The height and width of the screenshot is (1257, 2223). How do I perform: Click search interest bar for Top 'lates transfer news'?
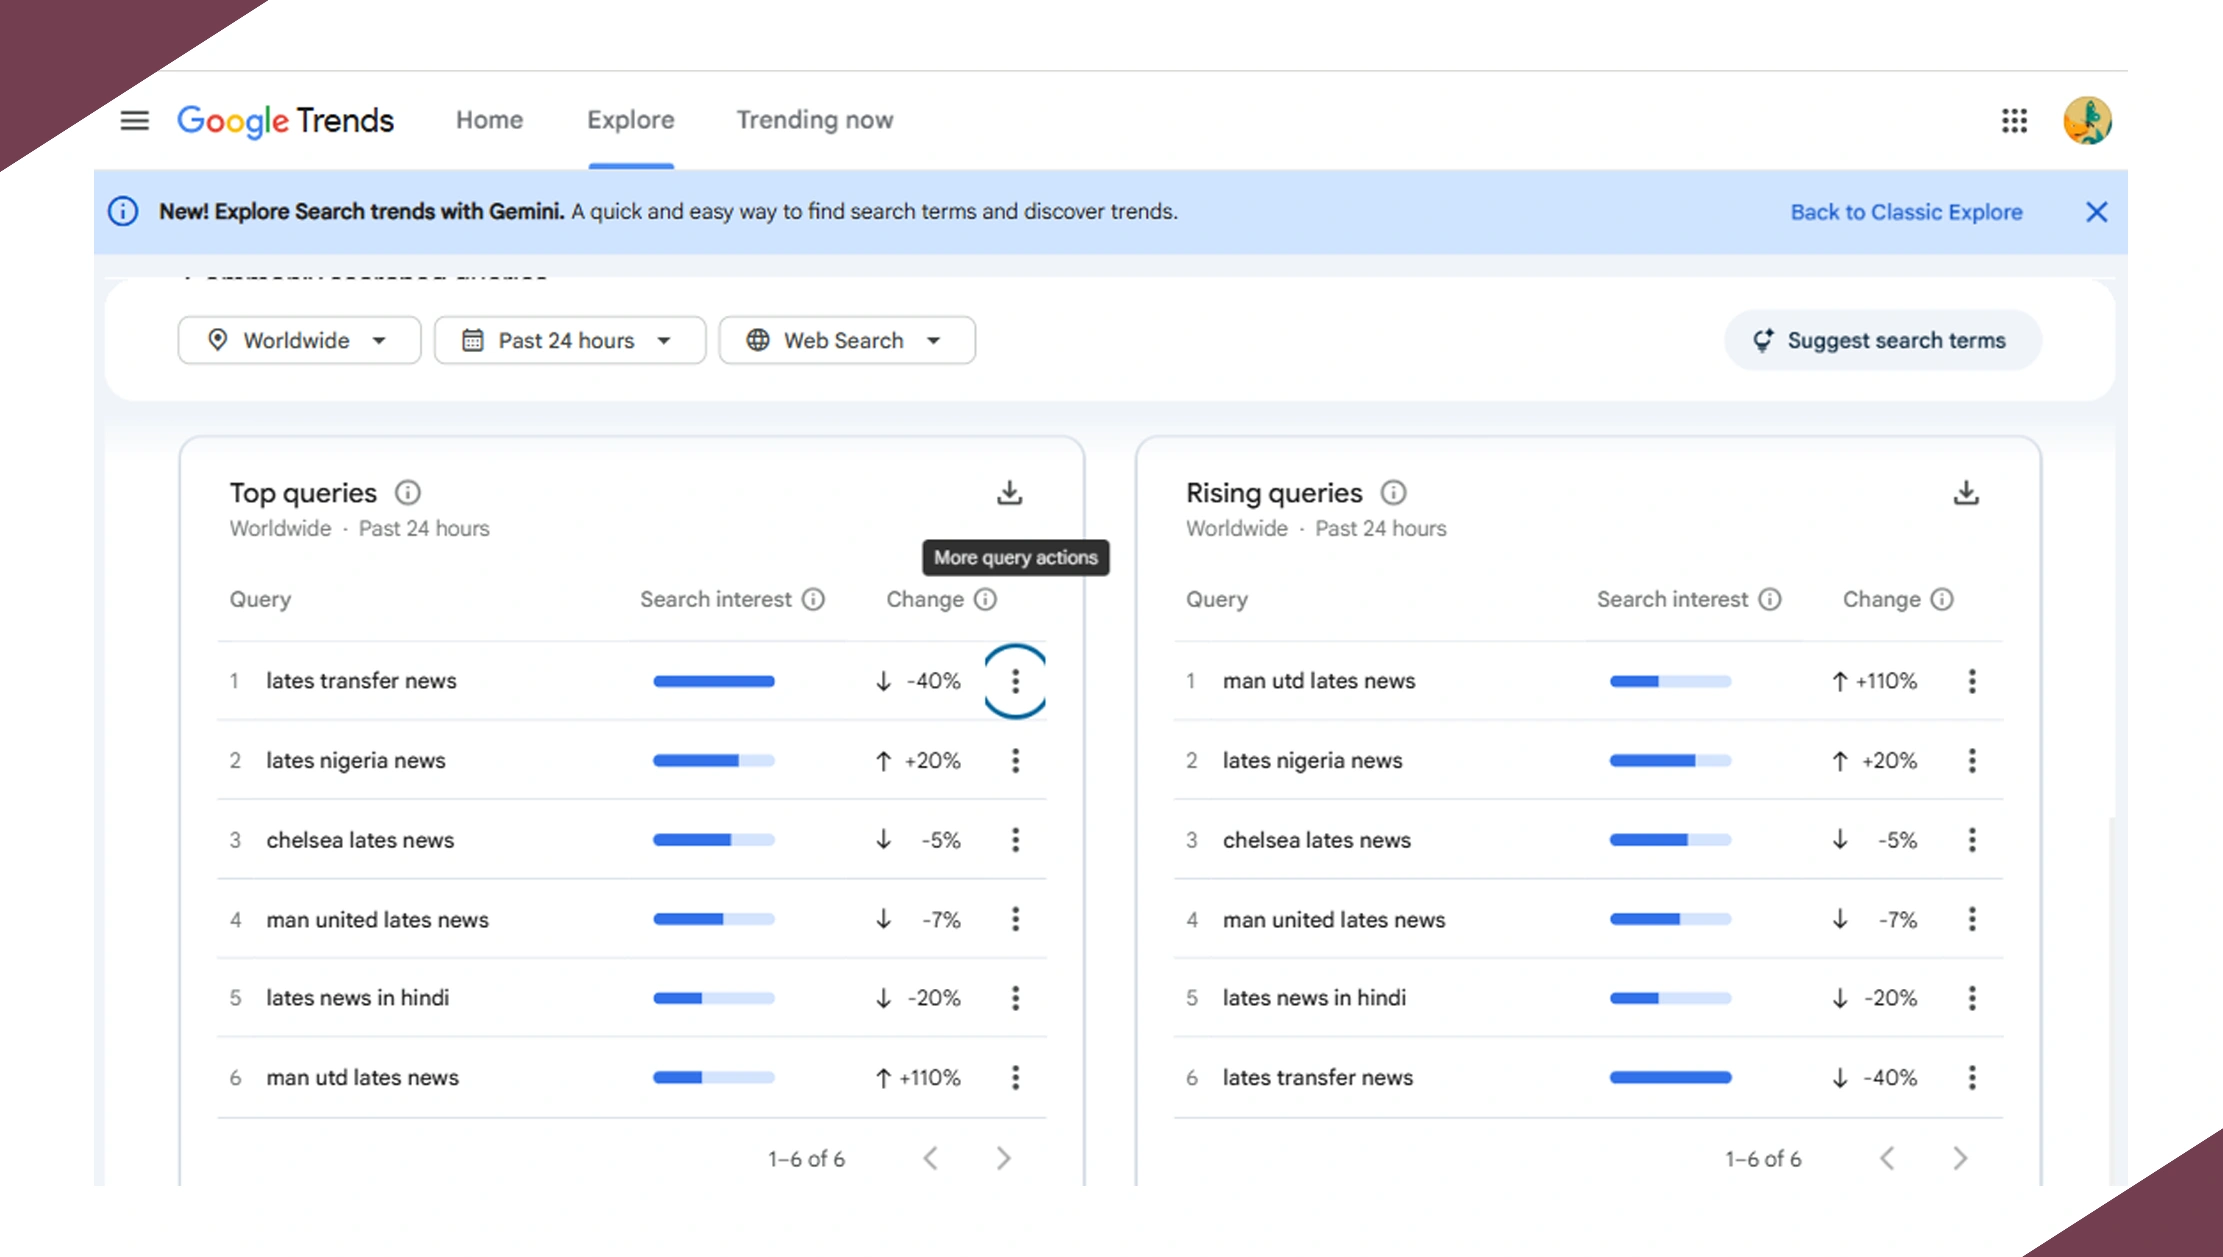(x=714, y=681)
